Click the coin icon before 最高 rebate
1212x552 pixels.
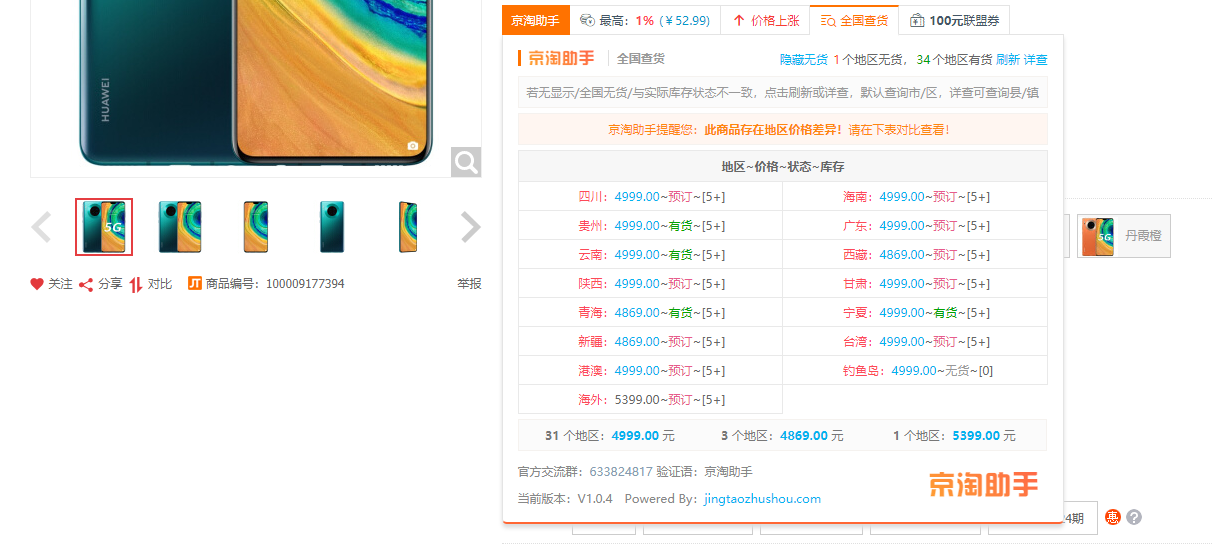coord(587,20)
